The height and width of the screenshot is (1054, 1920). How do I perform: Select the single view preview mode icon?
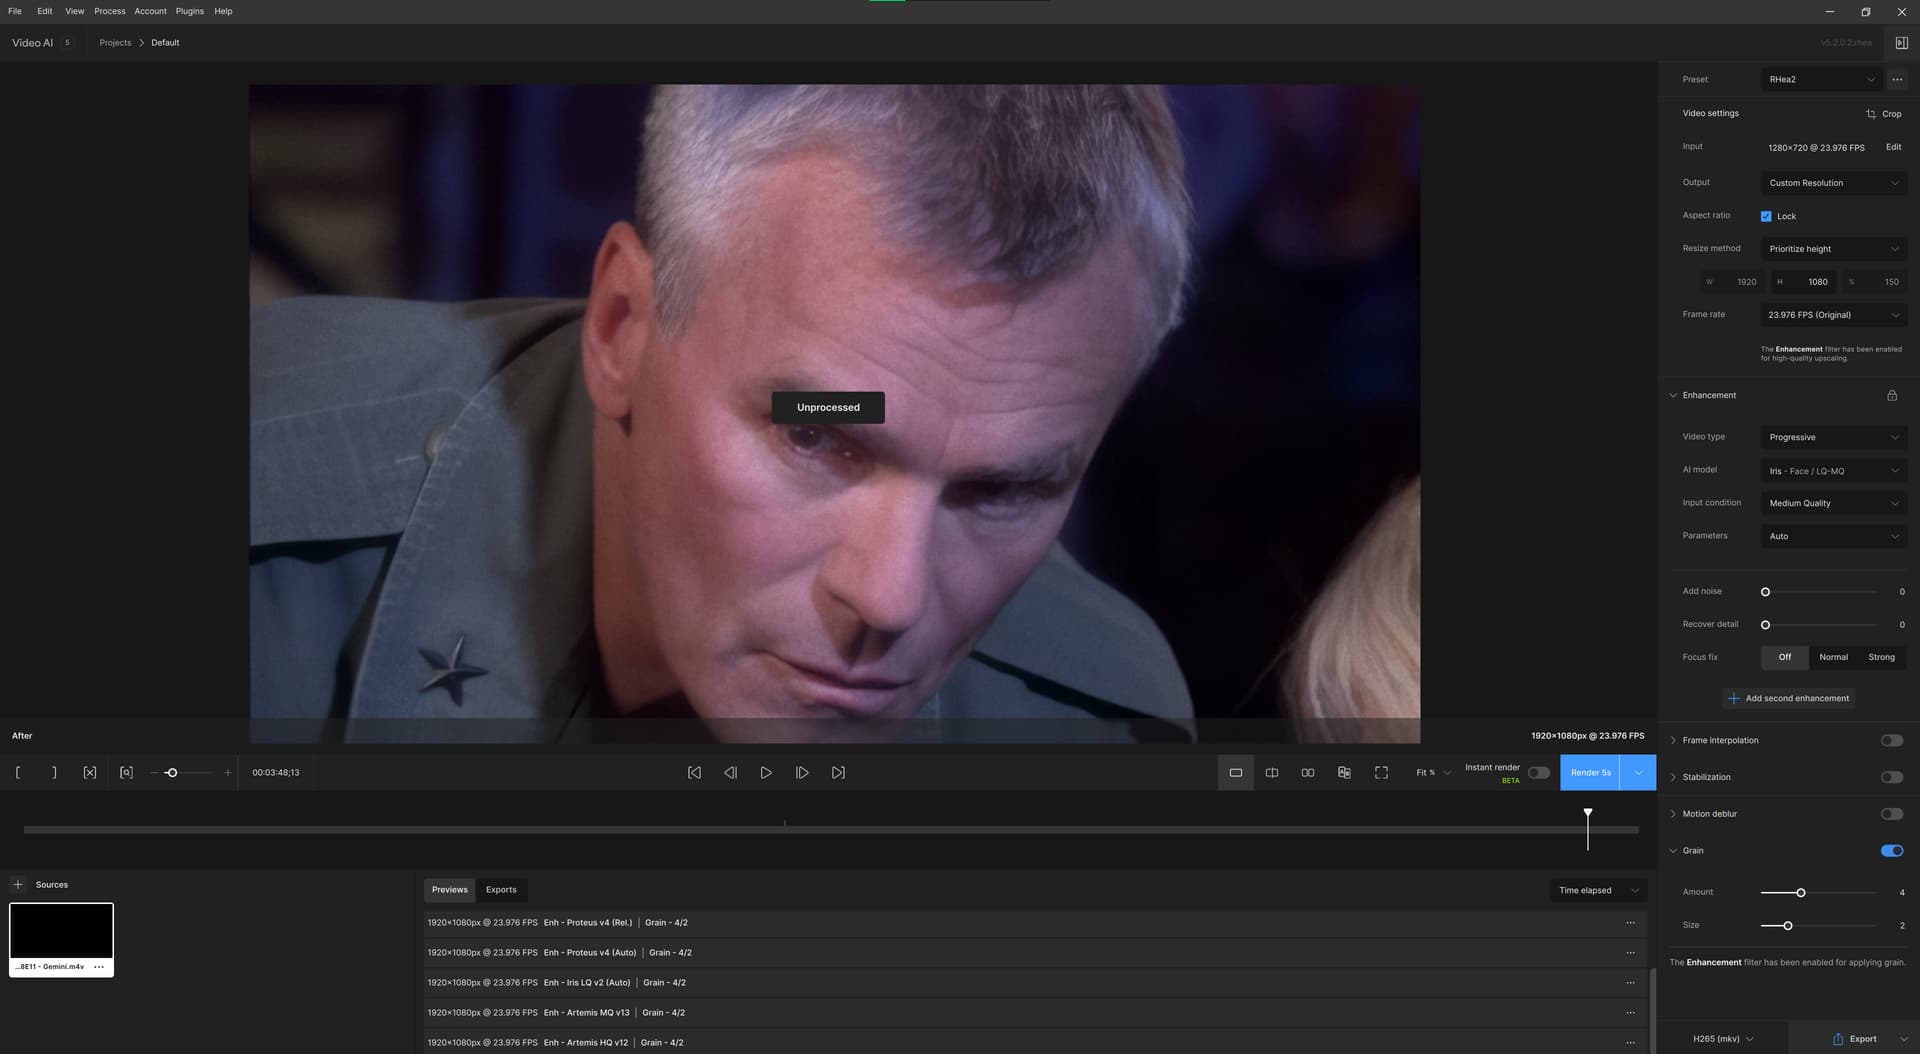click(x=1235, y=773)
